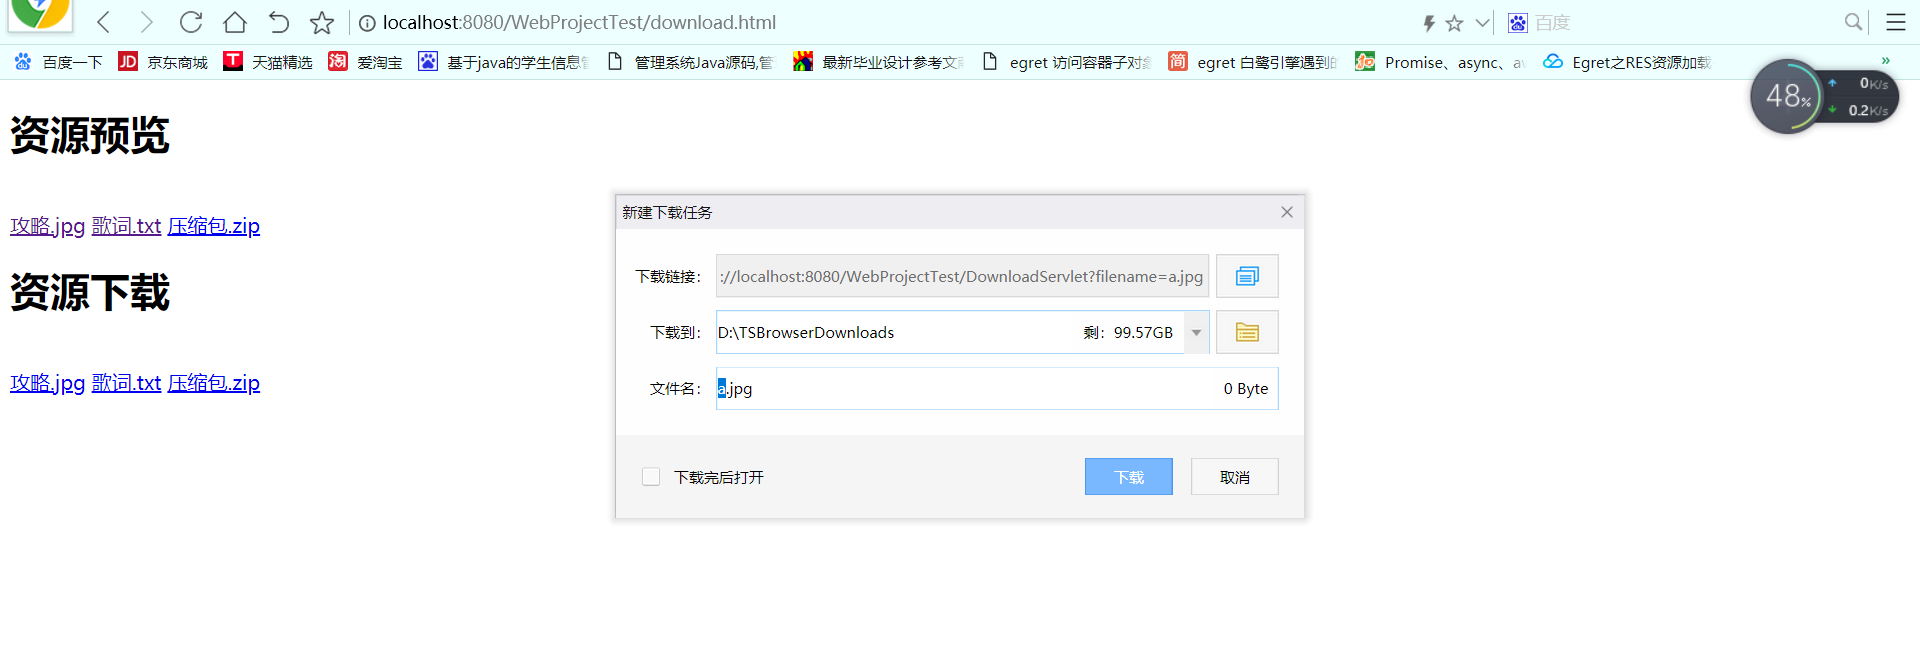Click the D:\TSBrowserDownloads path field
Viewport: 1920px width, 656px height.
click(x=950, y=332)
